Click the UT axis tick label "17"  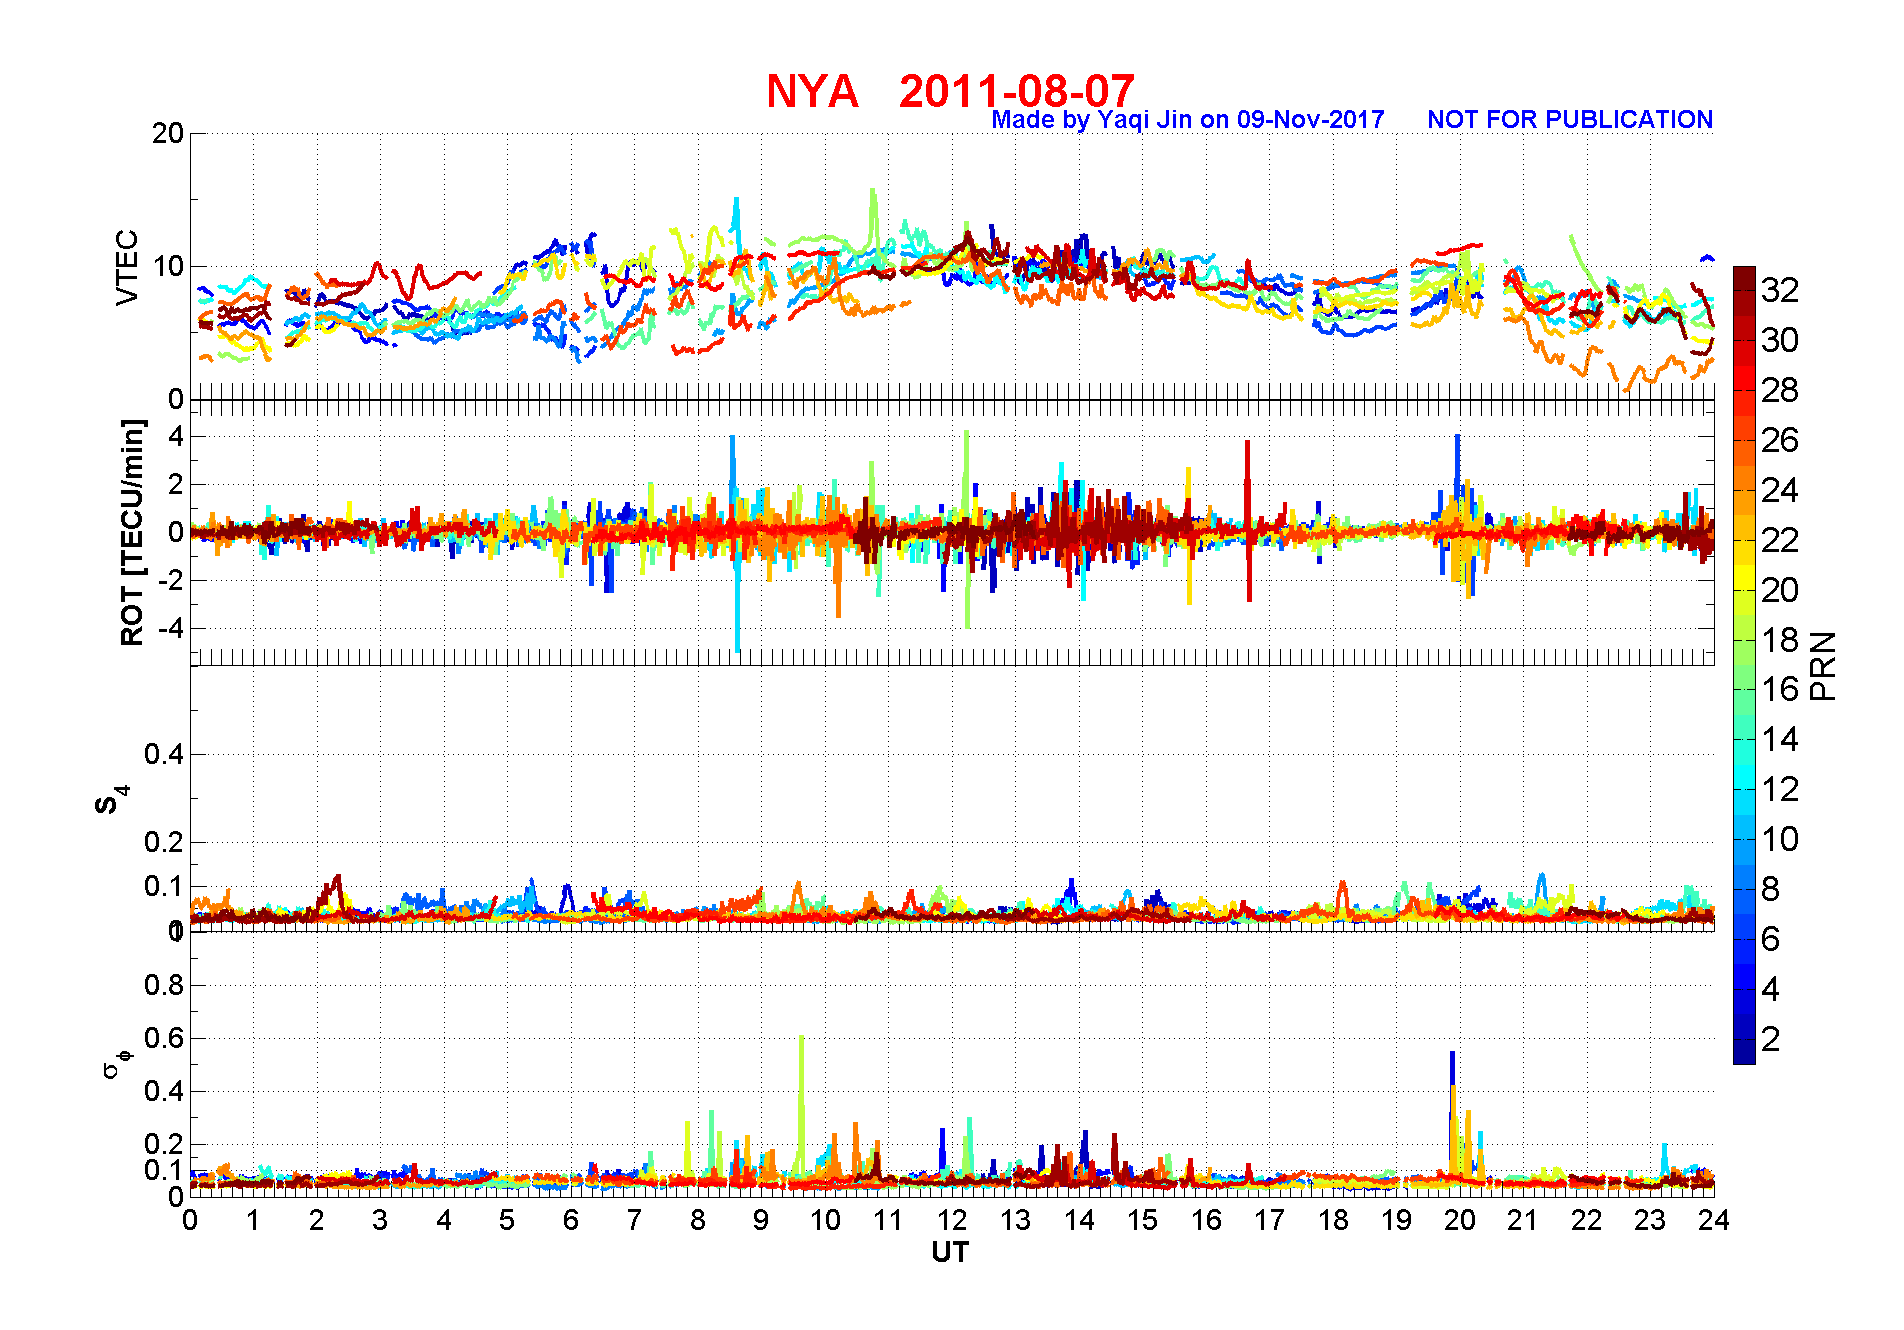tap(1269, 1220)
